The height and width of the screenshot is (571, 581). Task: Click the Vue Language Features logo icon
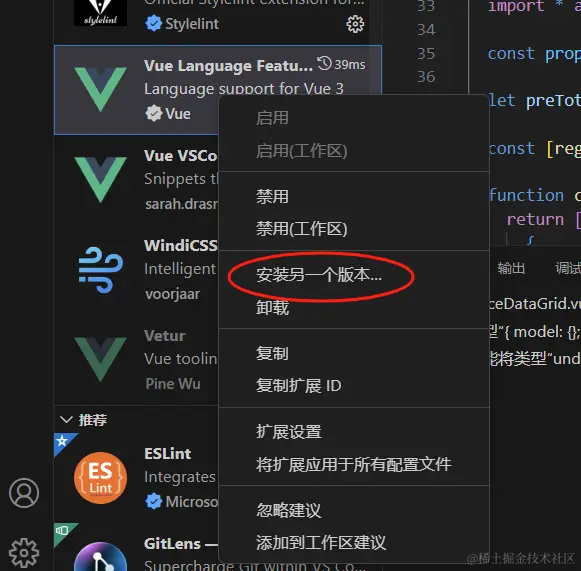100,89
